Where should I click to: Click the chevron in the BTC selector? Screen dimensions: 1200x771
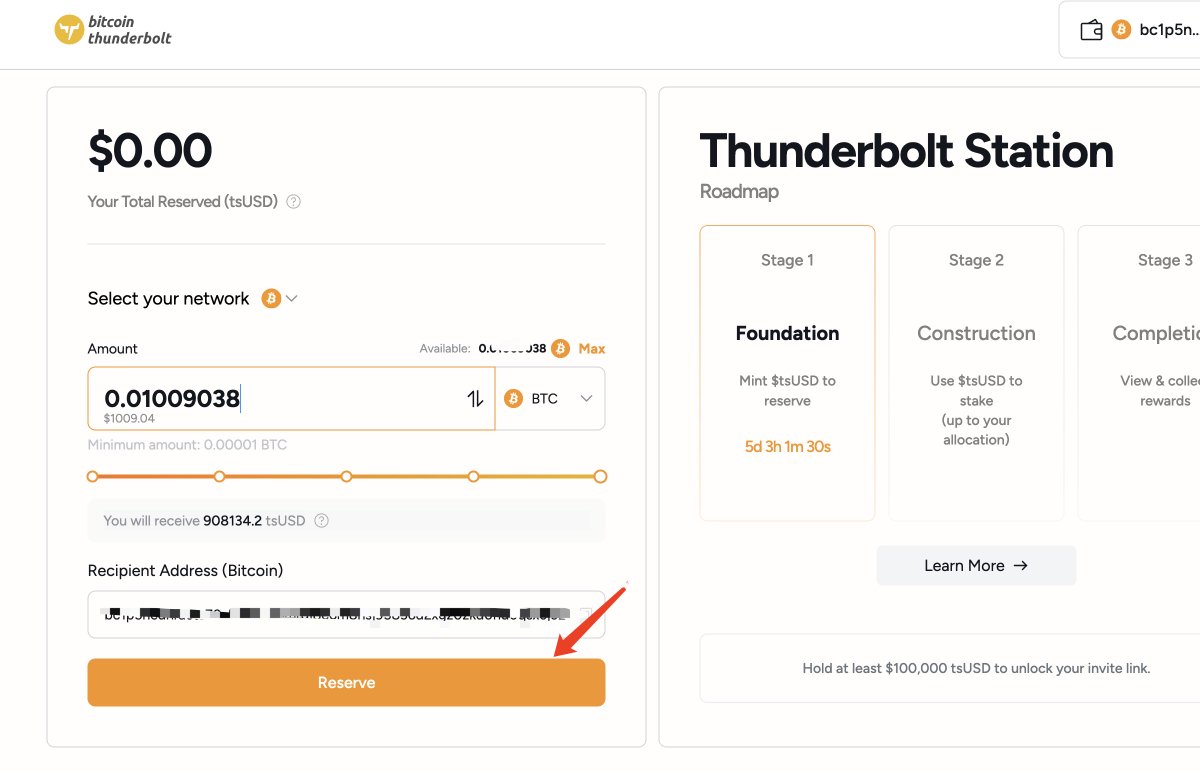tap(586, 399)
